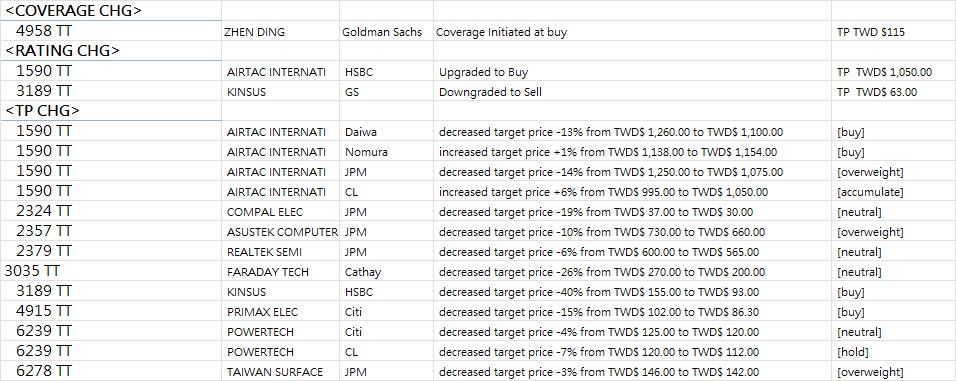The height and width of the screenshot is (381, 956).
Task: Select the [accumulate] rating cell
Action: click(x=893, y=192)
